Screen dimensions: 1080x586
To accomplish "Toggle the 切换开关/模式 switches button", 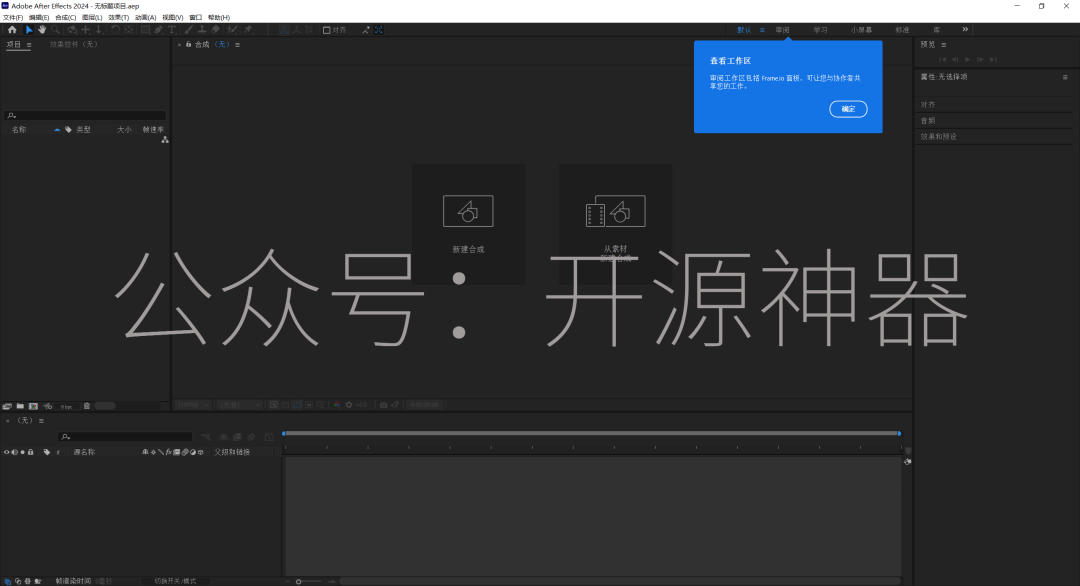I will (175, 581).
